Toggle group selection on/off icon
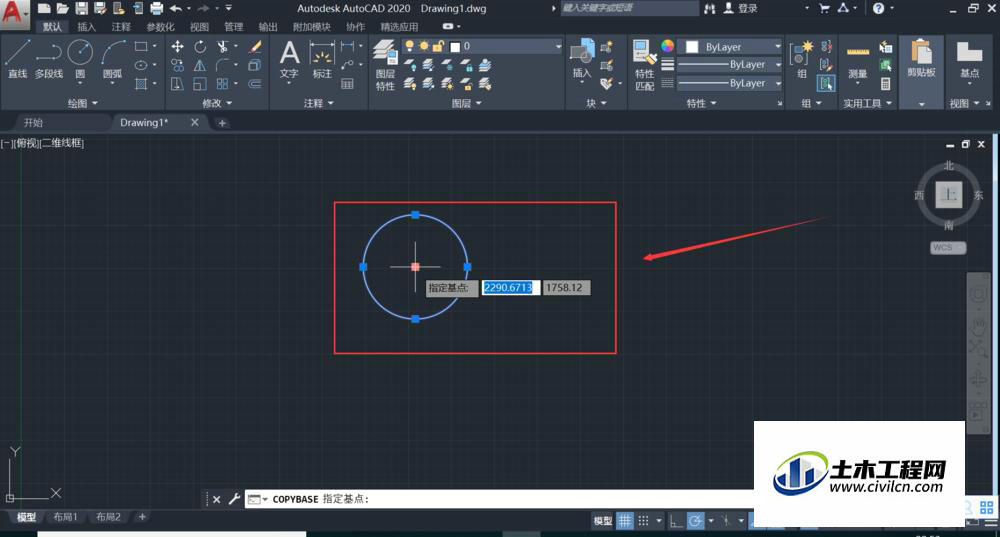This screenshot has height=537, width=1000. pyautogui.click(x=826, y=84)
